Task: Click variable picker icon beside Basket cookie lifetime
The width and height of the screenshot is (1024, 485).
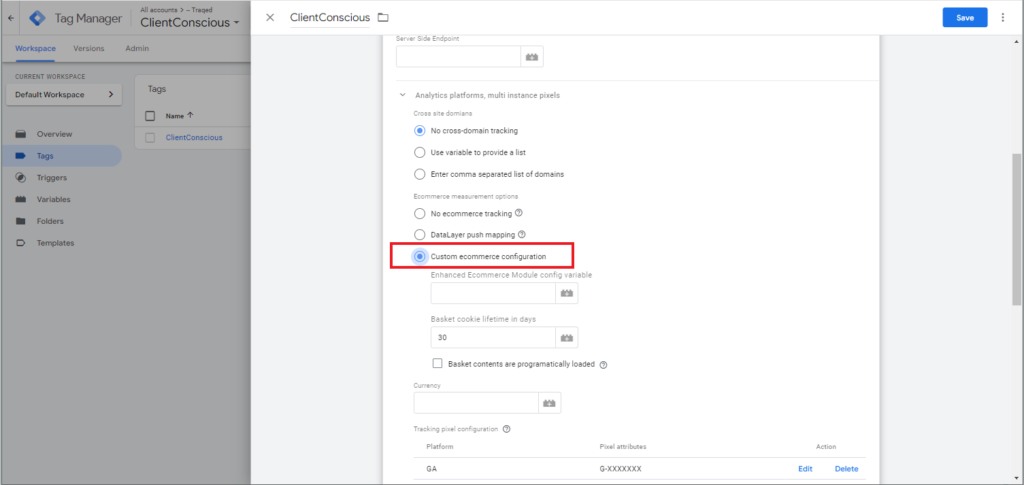Action: pos(565,338)
